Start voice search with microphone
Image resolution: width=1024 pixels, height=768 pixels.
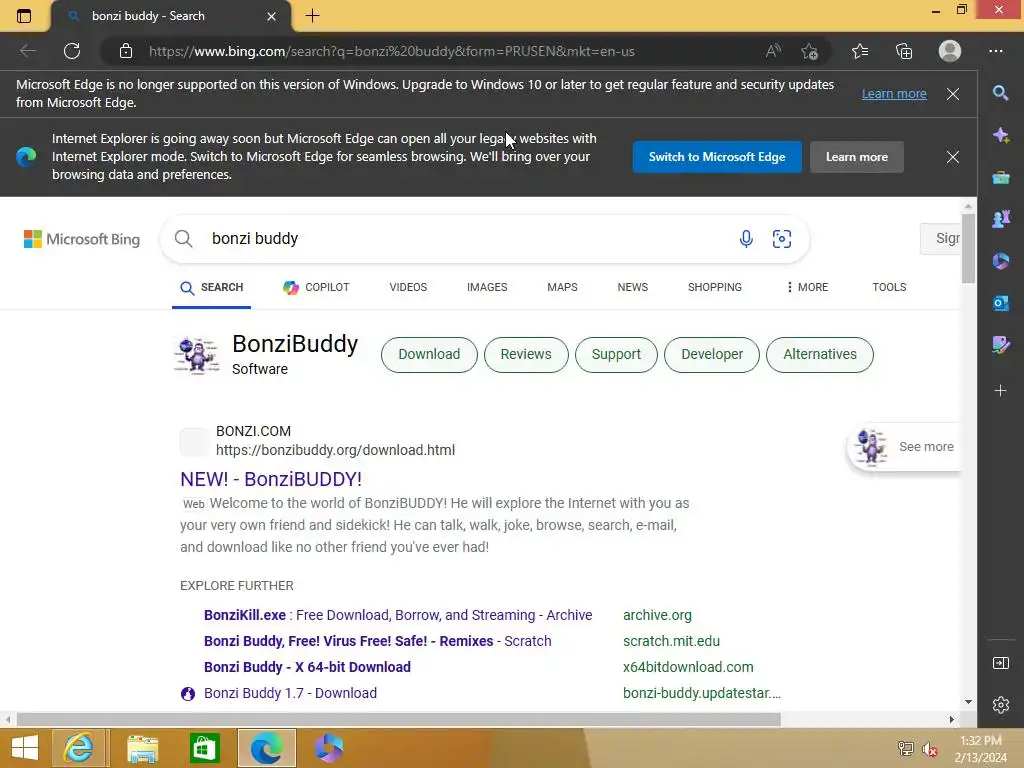pyautogui.click(x=746, y=238)
